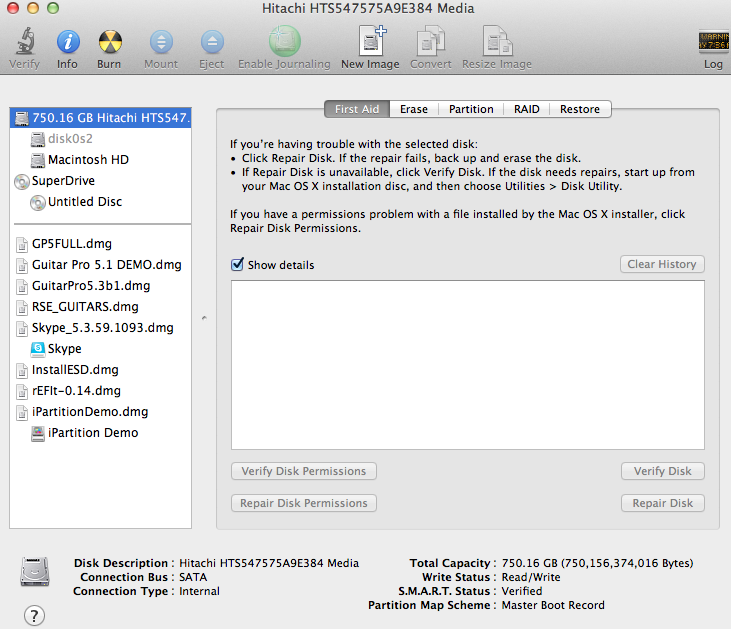731x629 pixels.
Task: Click the Verify Disk button
Action: click(x=662, y=471)
